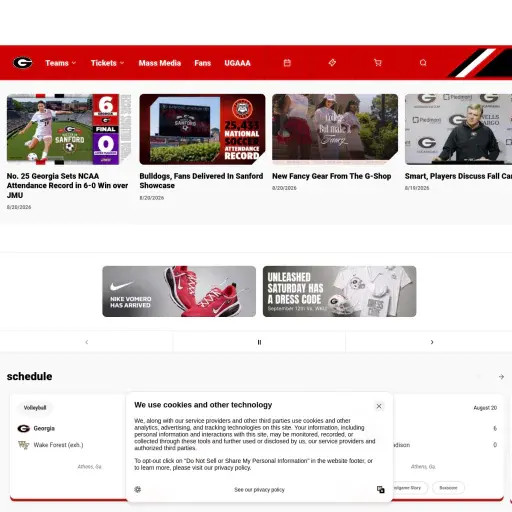This screenshot has height=512, width=512.
Task: Open 'Smart, Players Discuss Fall' headline
Action: tap(458, 176)
